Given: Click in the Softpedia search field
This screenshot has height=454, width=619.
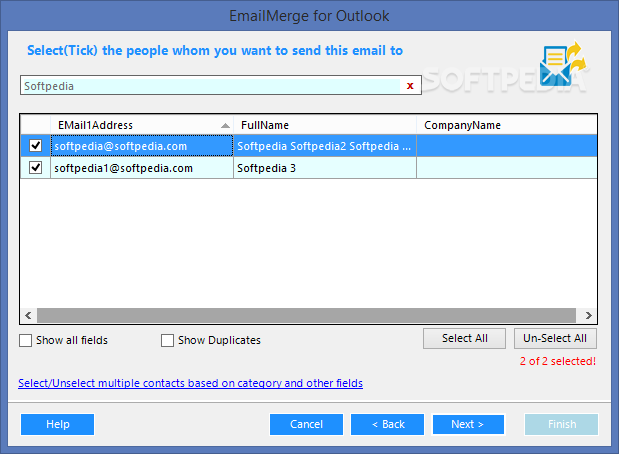Looking at the screenshot, I should click(211, 86).
